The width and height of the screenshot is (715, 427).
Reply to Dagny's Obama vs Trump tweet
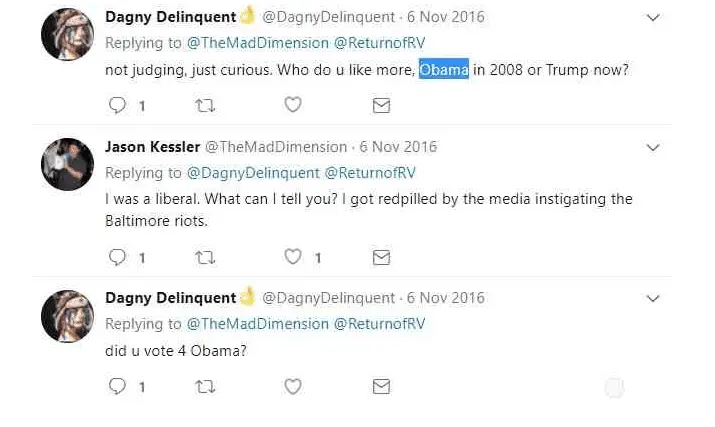117,105
